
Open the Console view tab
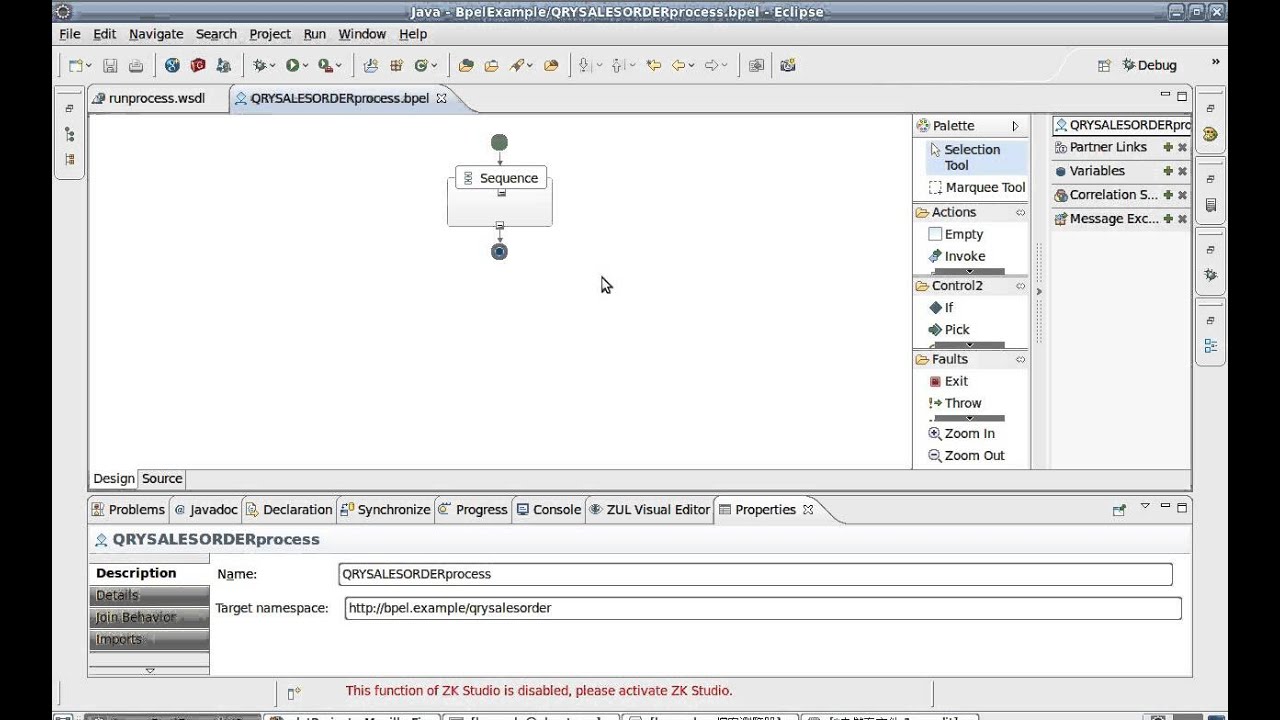[548, 510]
